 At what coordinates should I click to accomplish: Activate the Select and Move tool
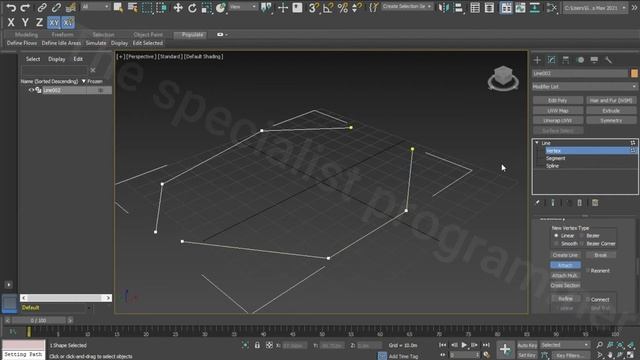click(178, 7)
